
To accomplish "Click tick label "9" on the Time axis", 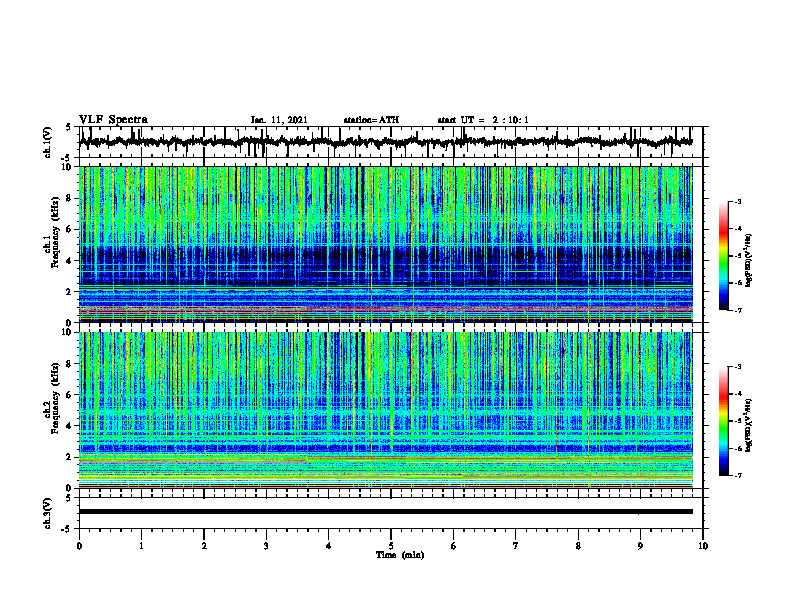I will pyautogui.click(x=640, y=546).
